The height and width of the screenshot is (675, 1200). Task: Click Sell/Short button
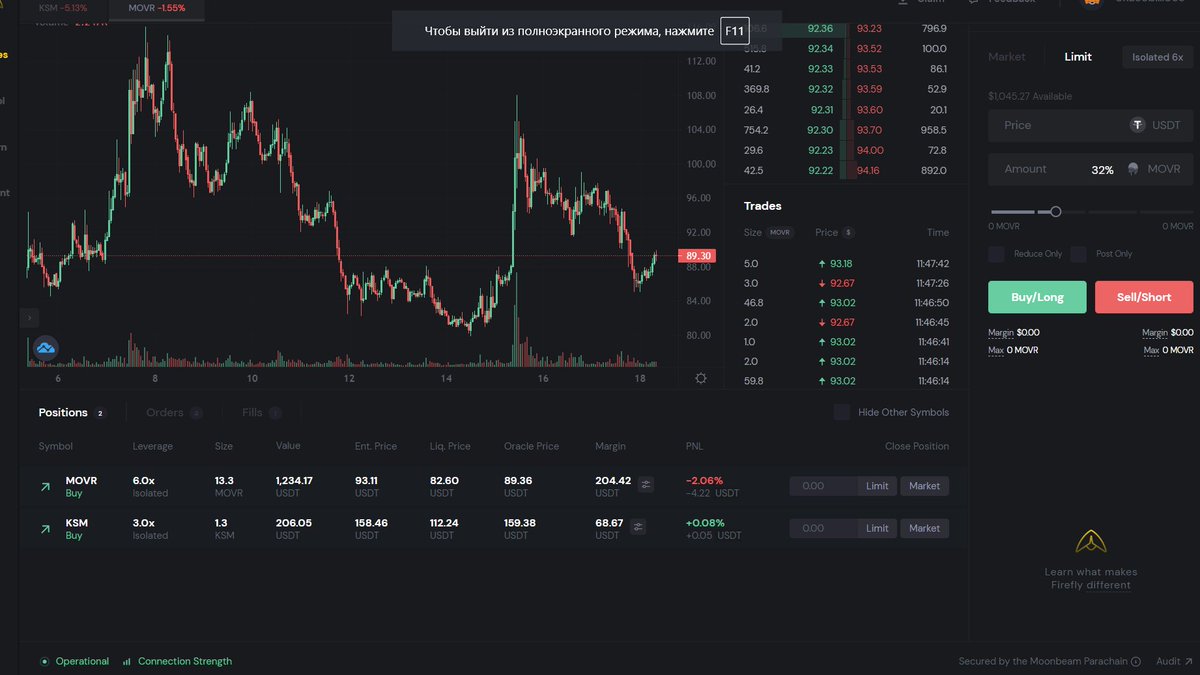pyautogui.click(x=1144, y=297)
